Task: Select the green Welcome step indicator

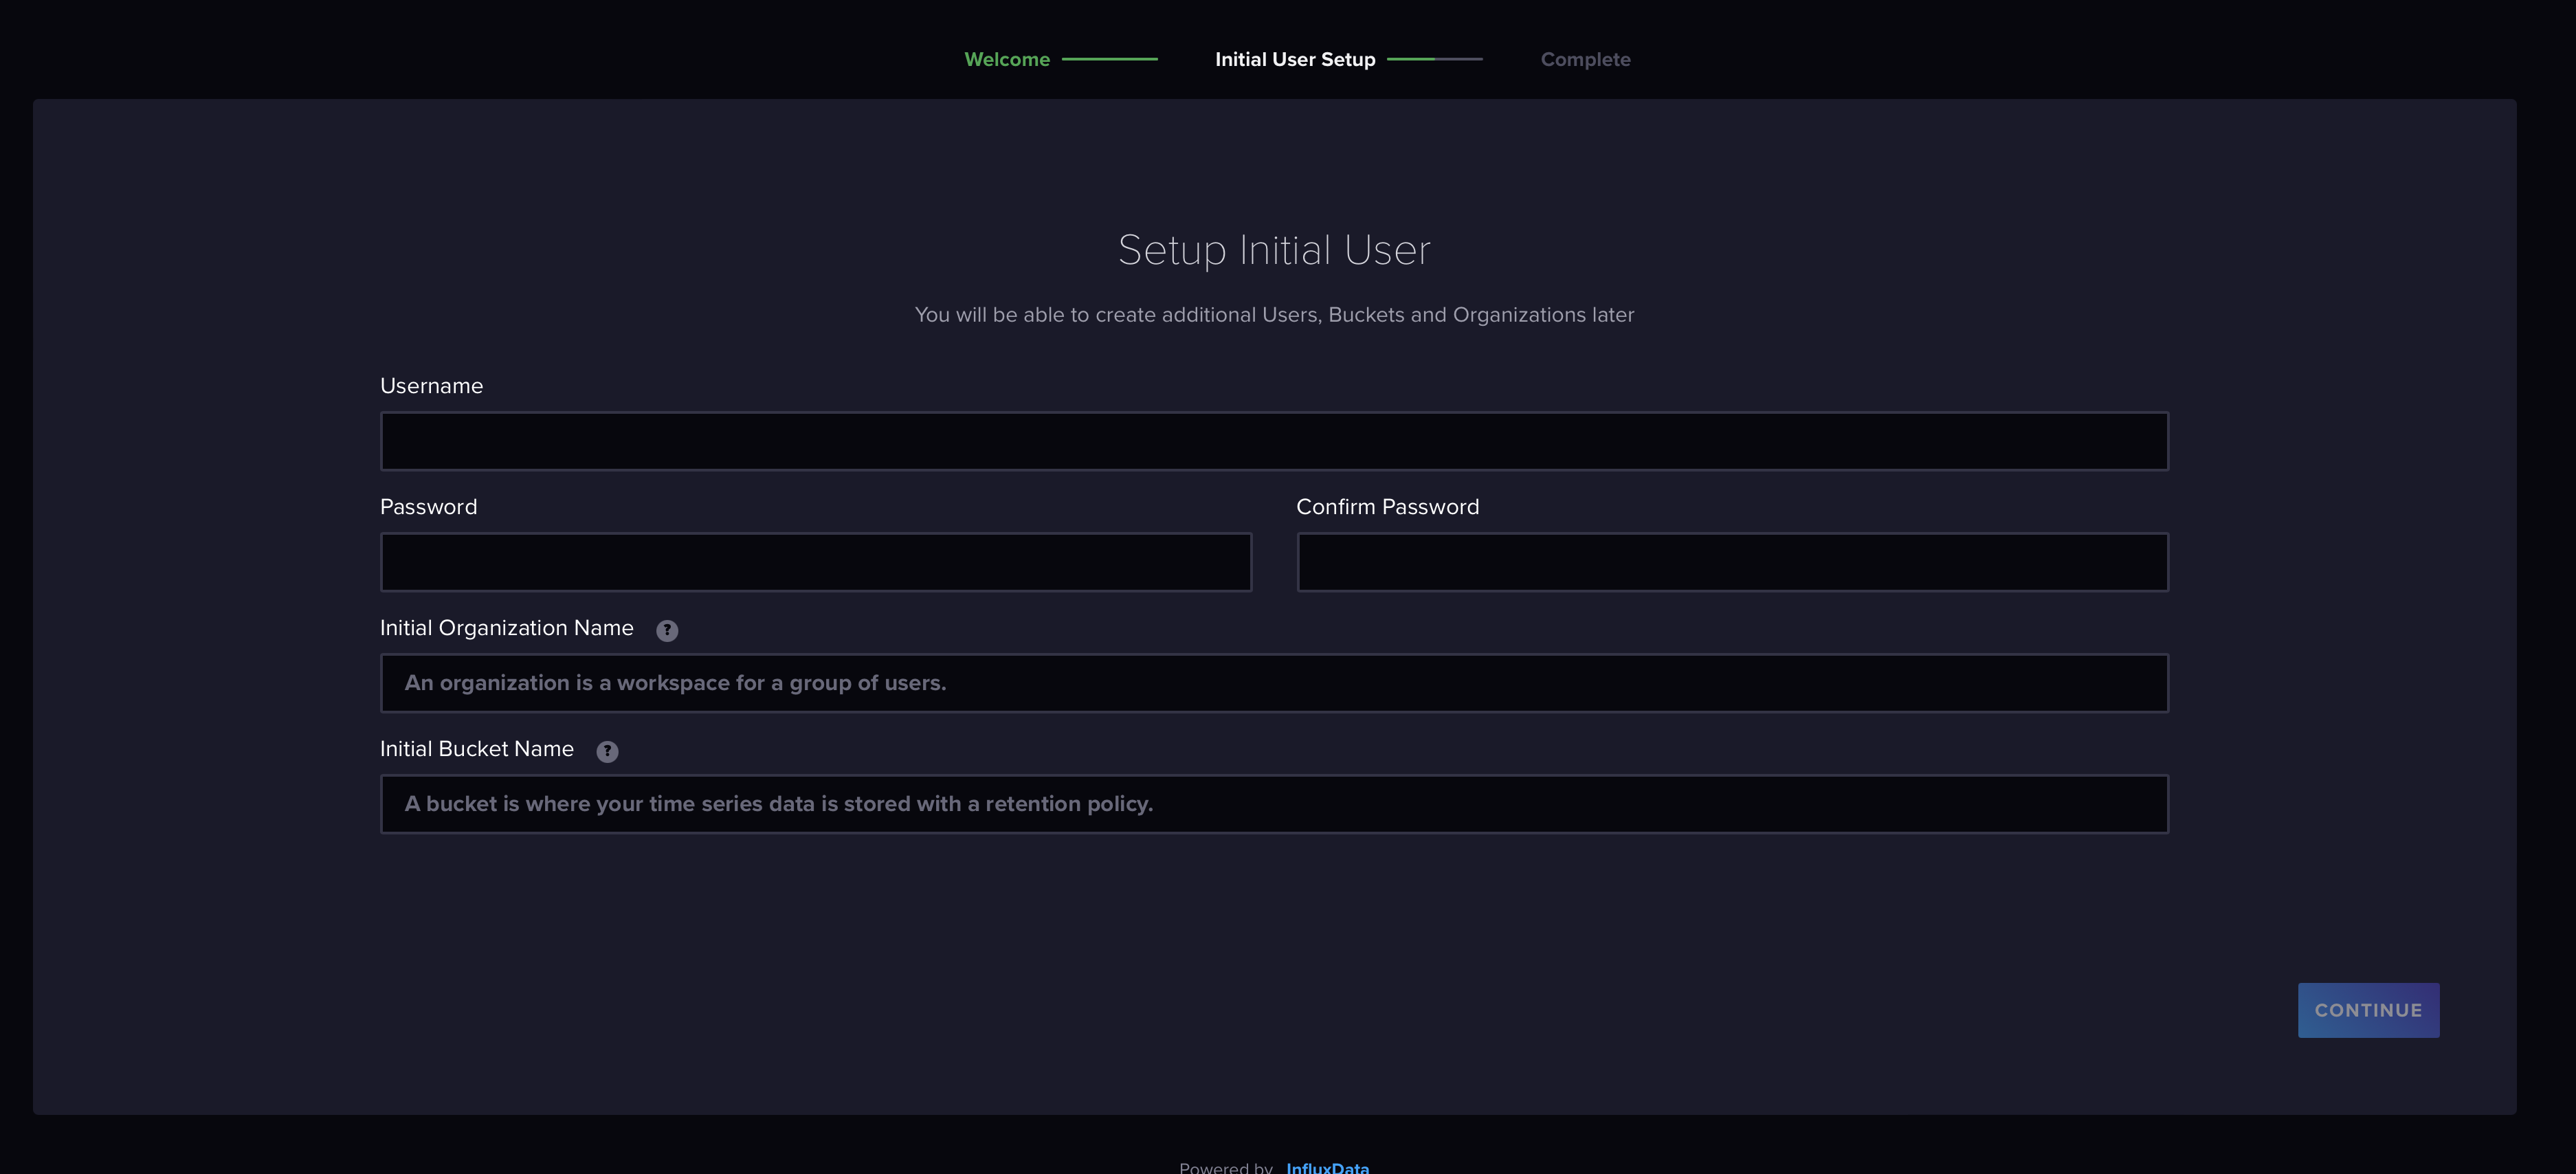Action: point(1006,59)
